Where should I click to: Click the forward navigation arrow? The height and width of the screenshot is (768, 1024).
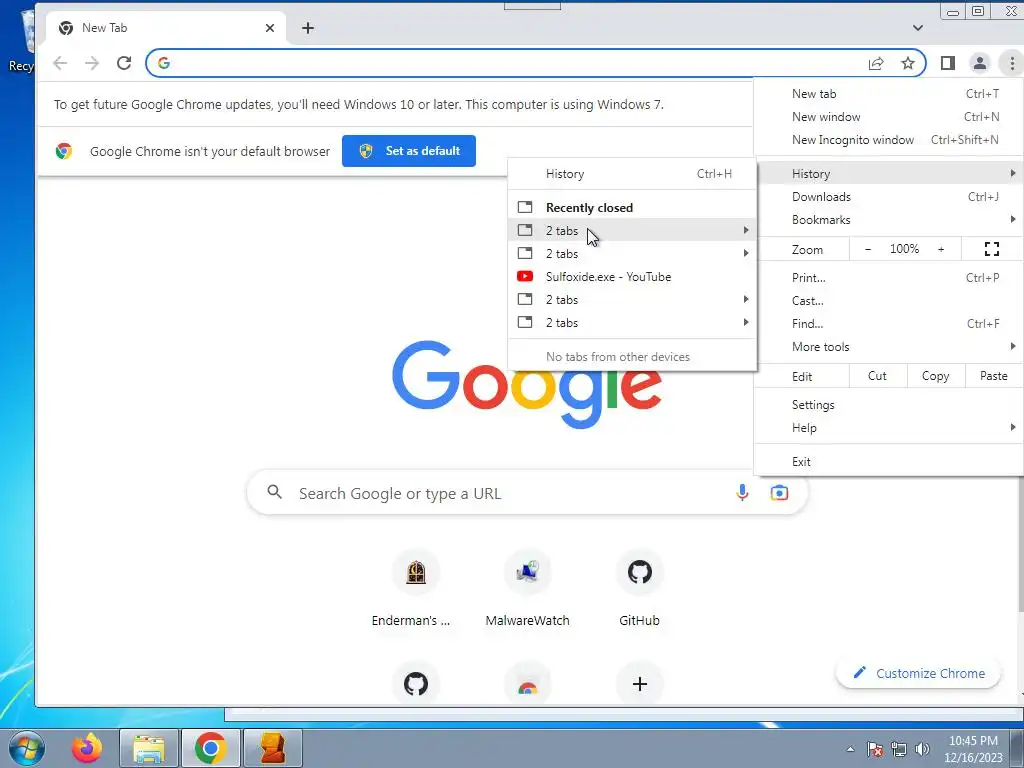coord(92,63)
